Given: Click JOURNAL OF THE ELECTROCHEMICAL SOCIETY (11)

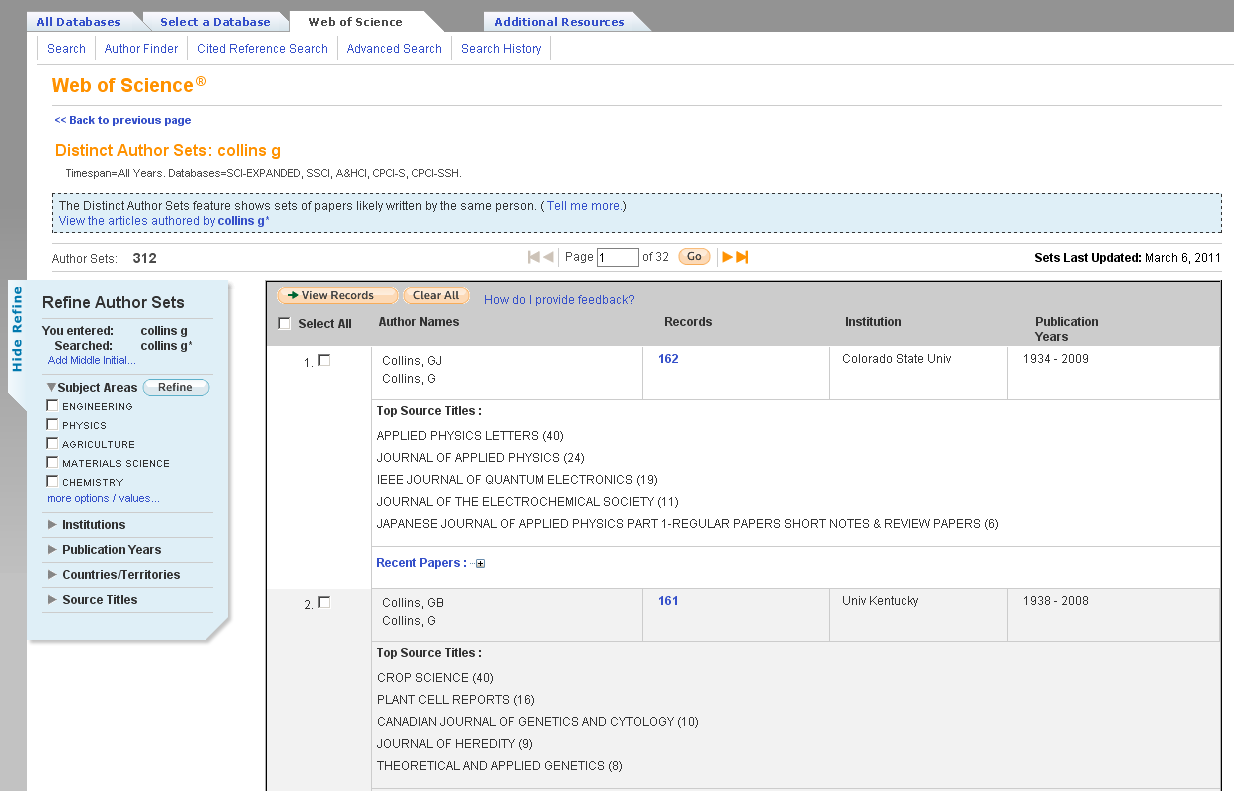Looking at the screenshot, I should click(x=528, y=502).
